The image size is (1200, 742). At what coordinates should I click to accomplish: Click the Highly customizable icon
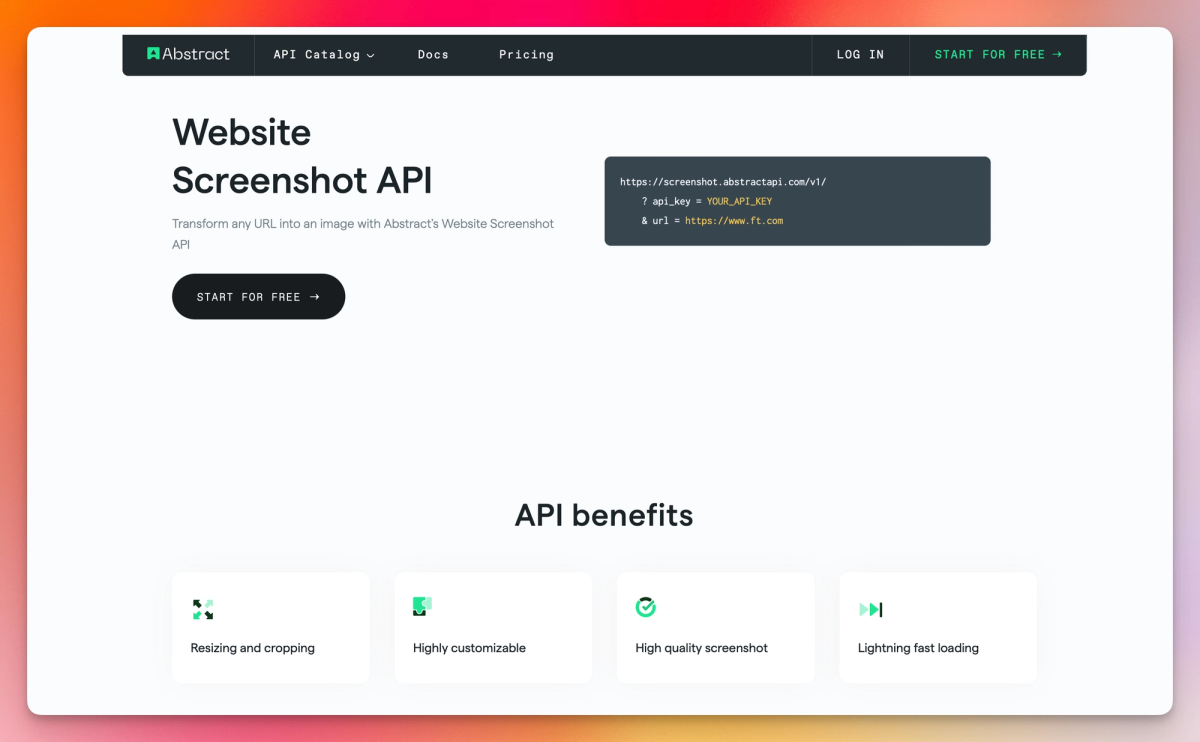tap(422, 606)
